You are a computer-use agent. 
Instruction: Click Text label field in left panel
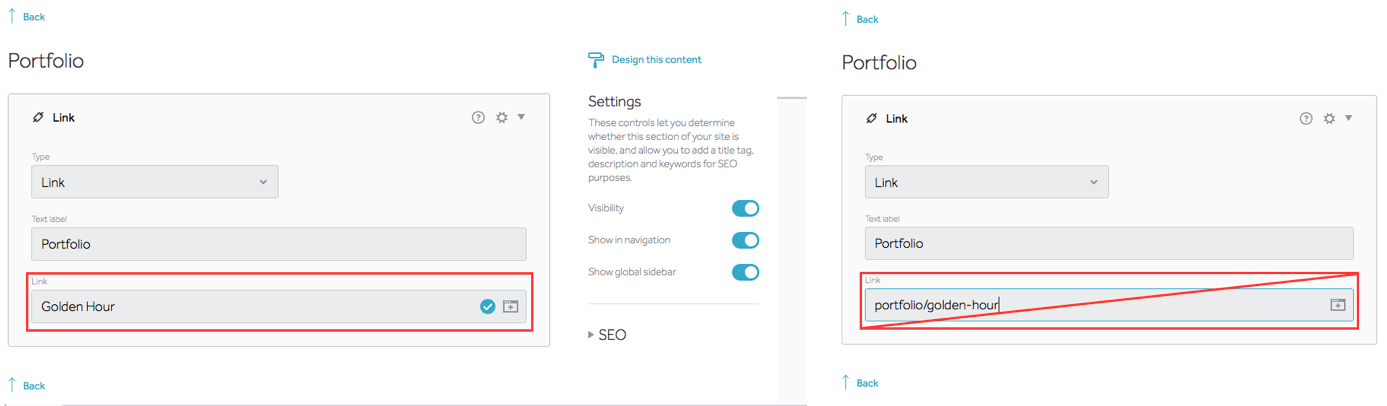[x=278, y=244]
